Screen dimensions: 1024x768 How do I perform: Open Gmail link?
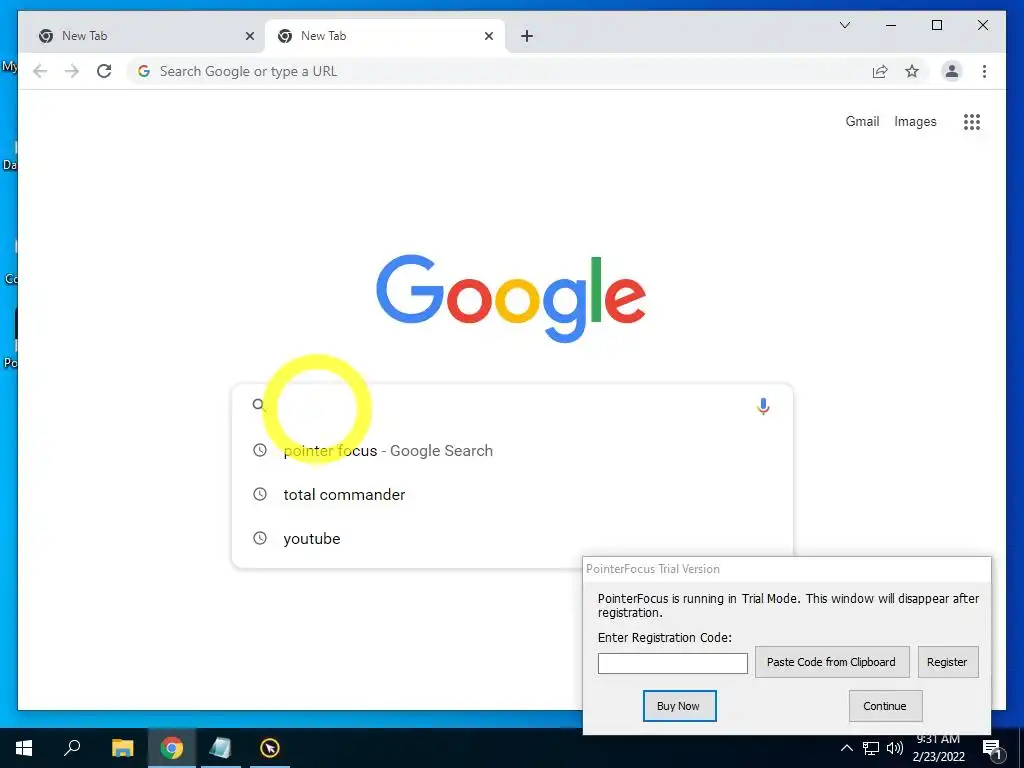862,121
